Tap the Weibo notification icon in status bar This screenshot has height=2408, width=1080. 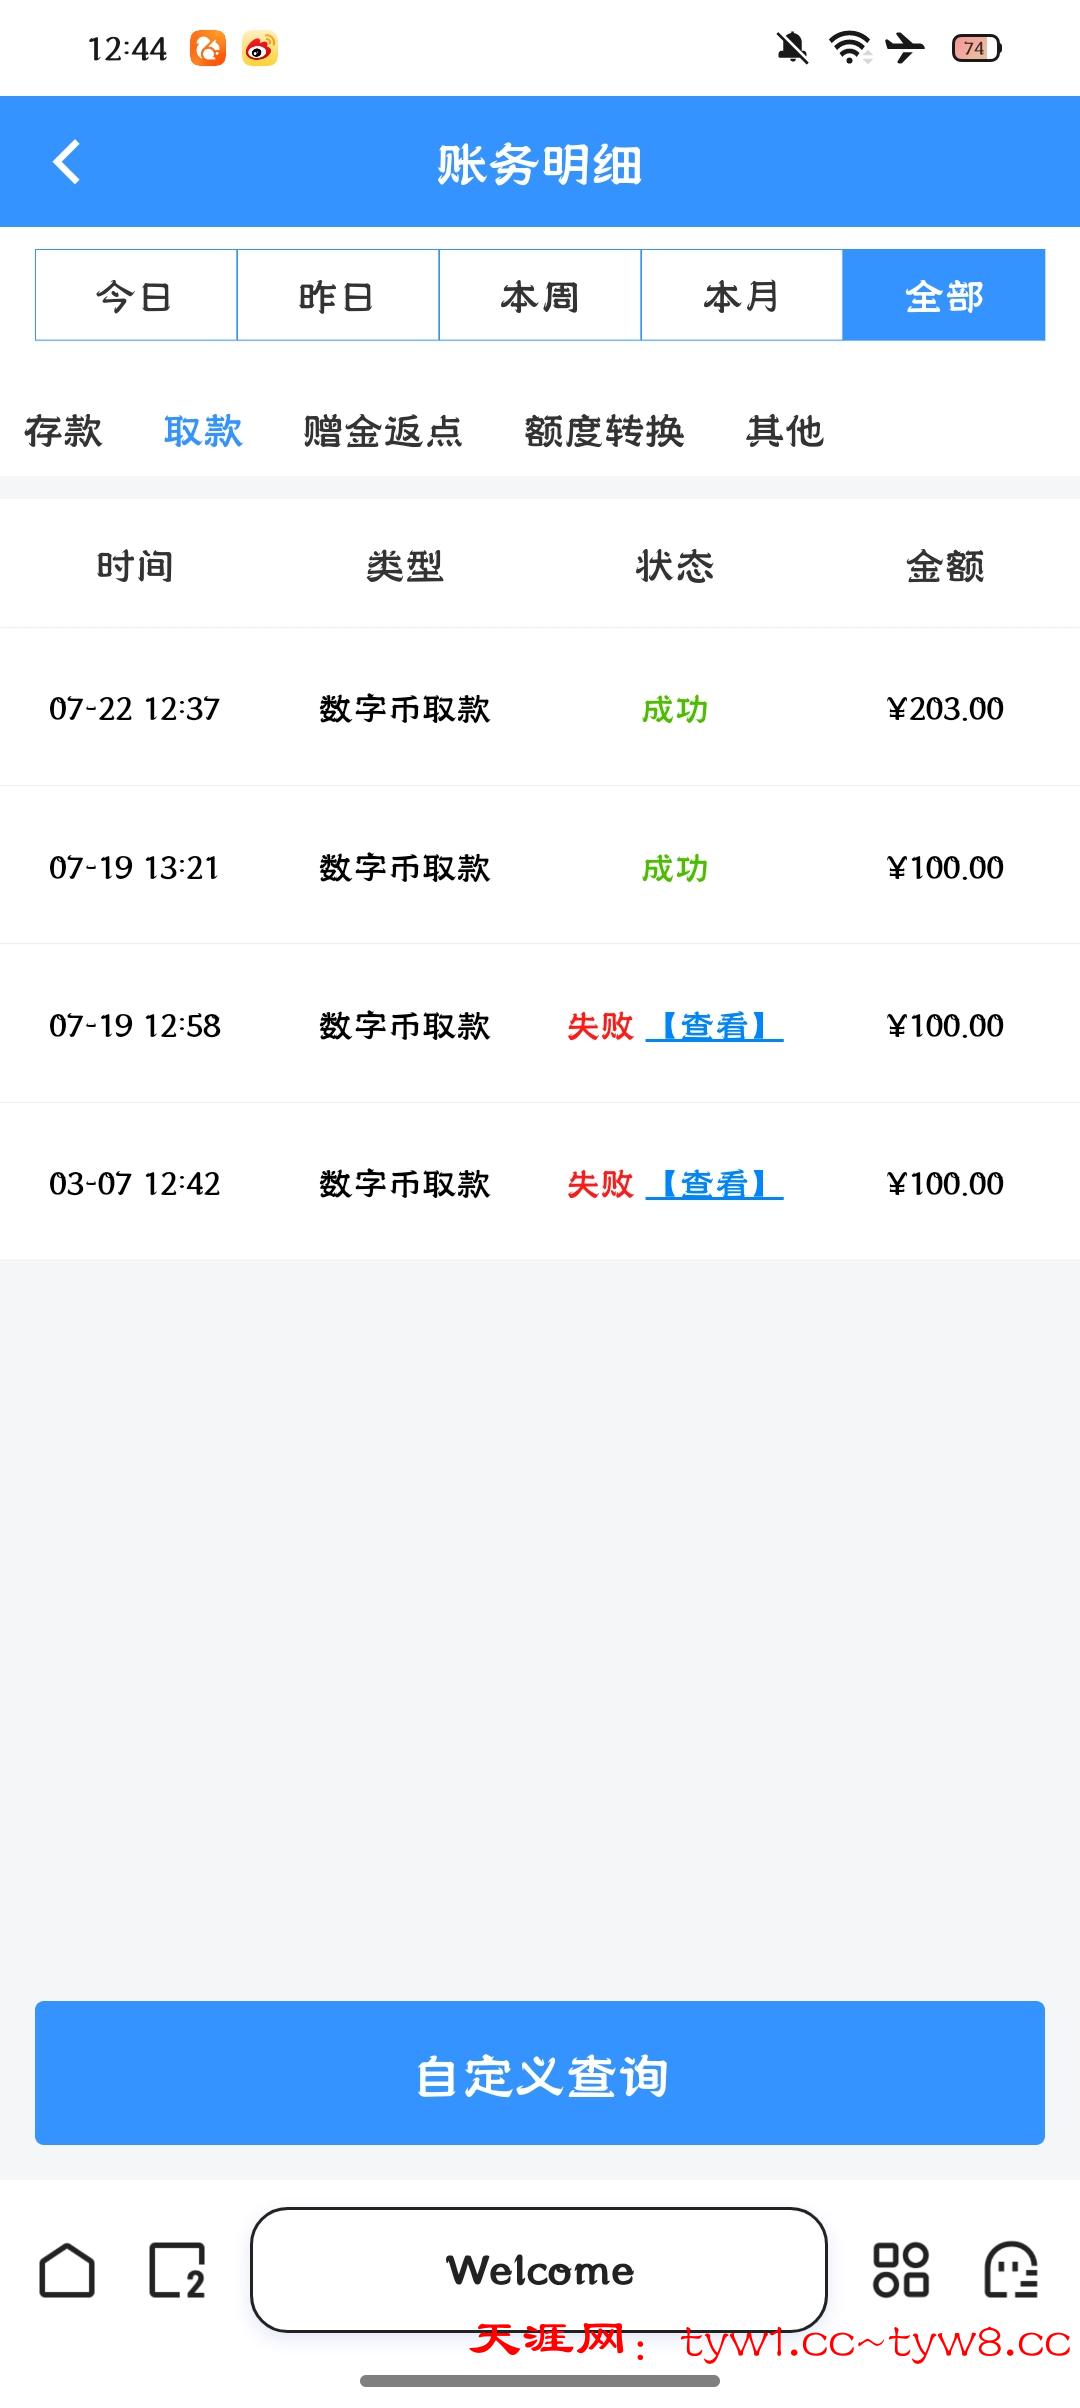tap(260, 48)
